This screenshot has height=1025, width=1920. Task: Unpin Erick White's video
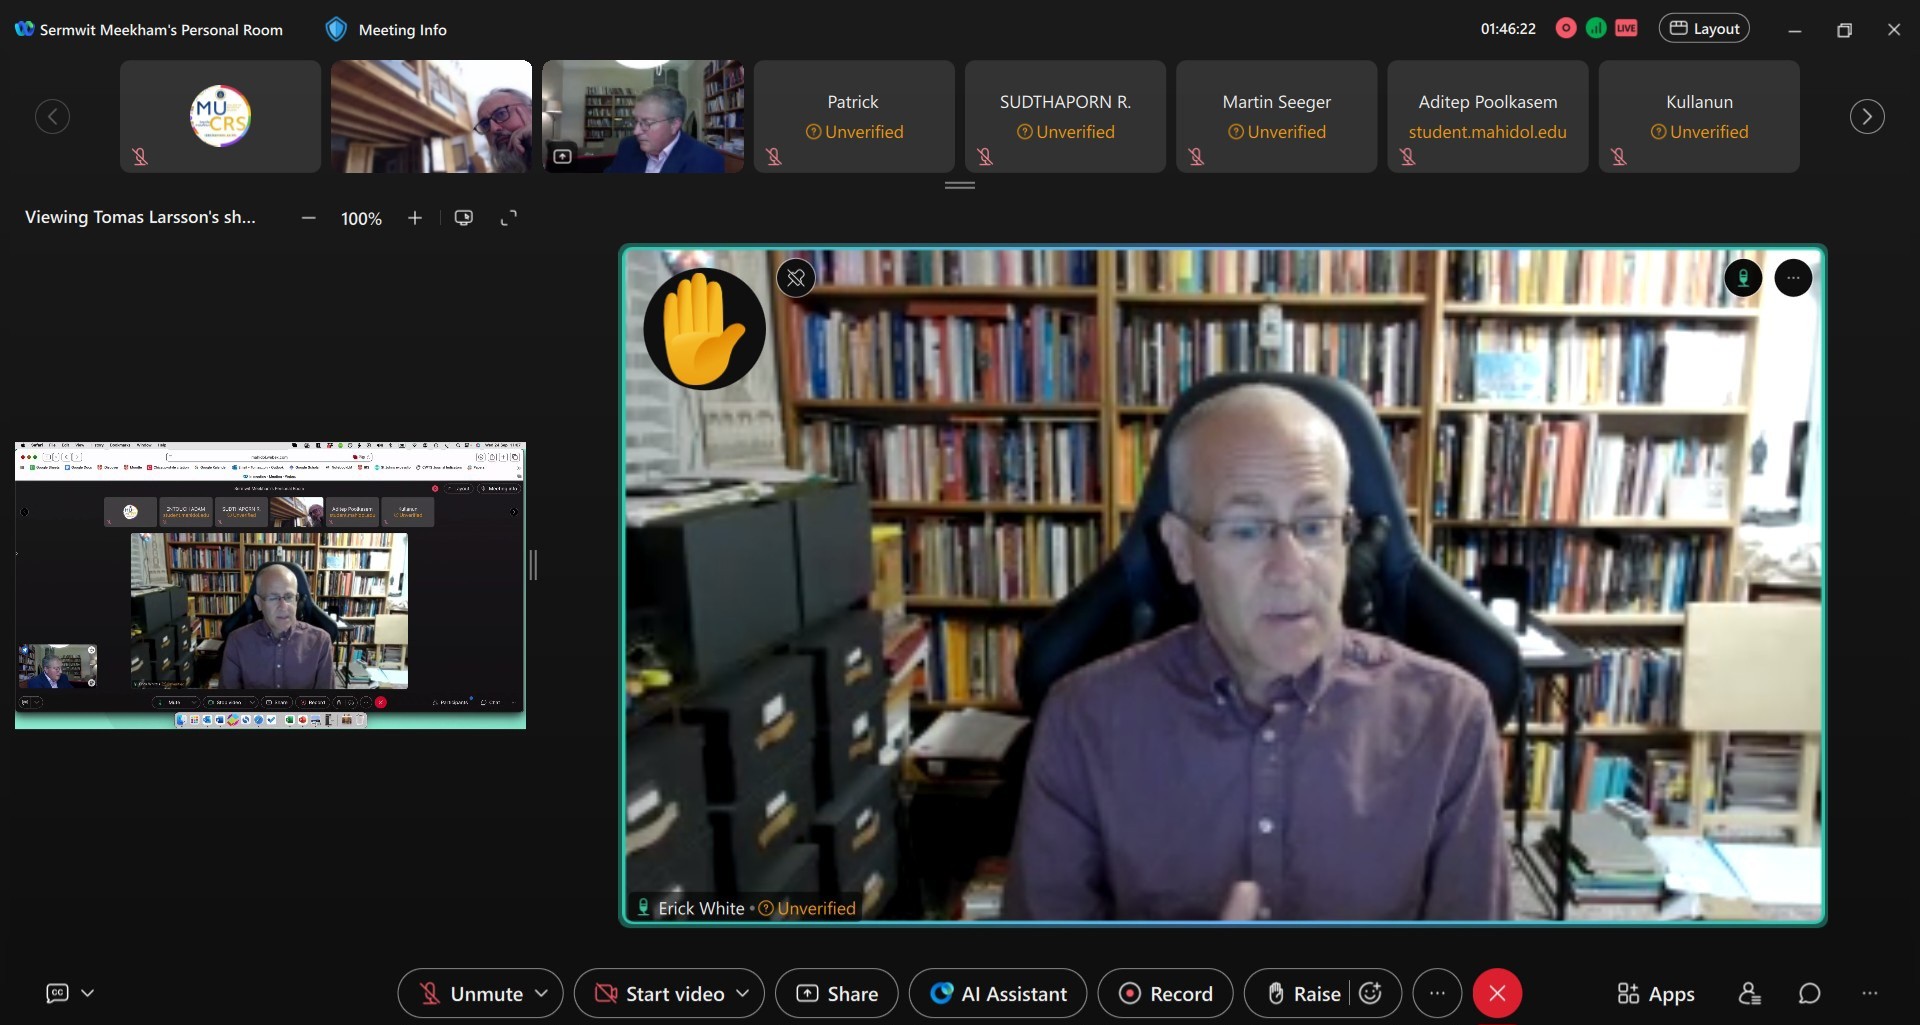coord(796,278)
